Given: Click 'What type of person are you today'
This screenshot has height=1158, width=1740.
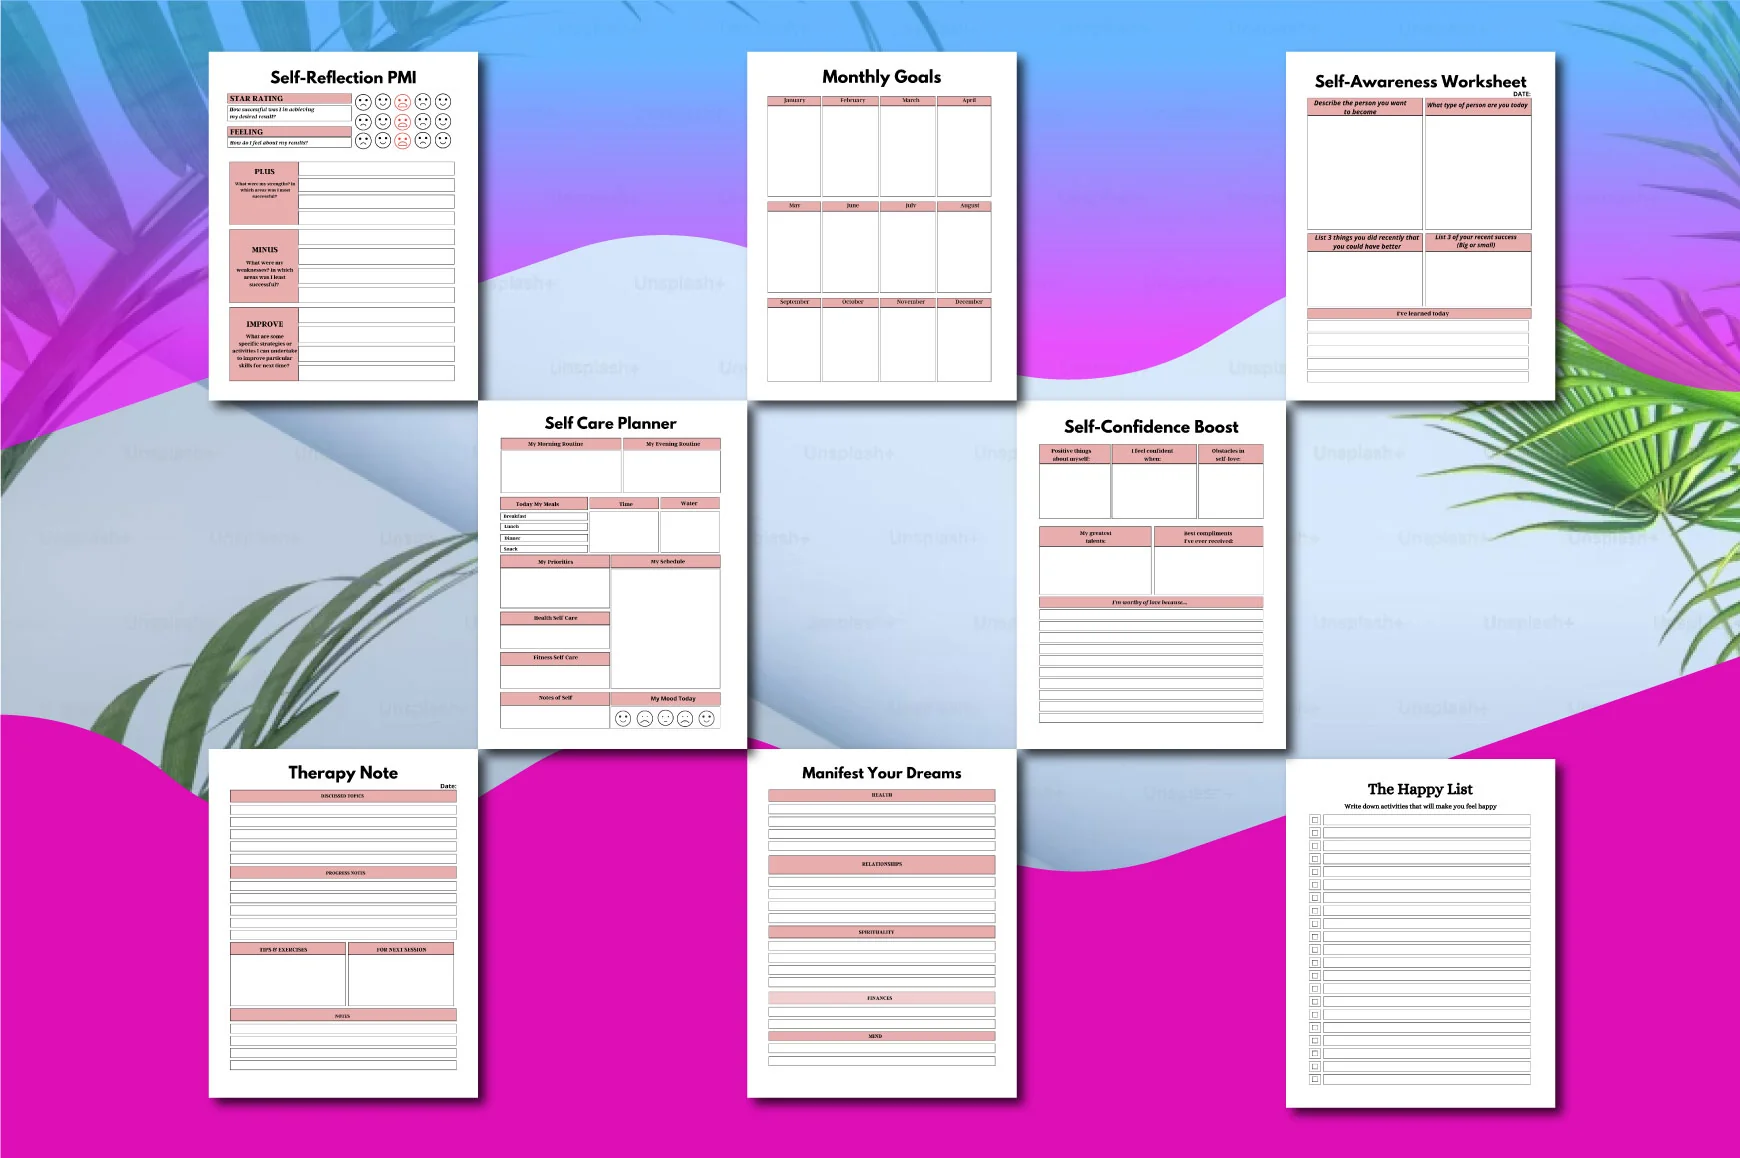Looking at the screenshot, I should point(1478,107).
